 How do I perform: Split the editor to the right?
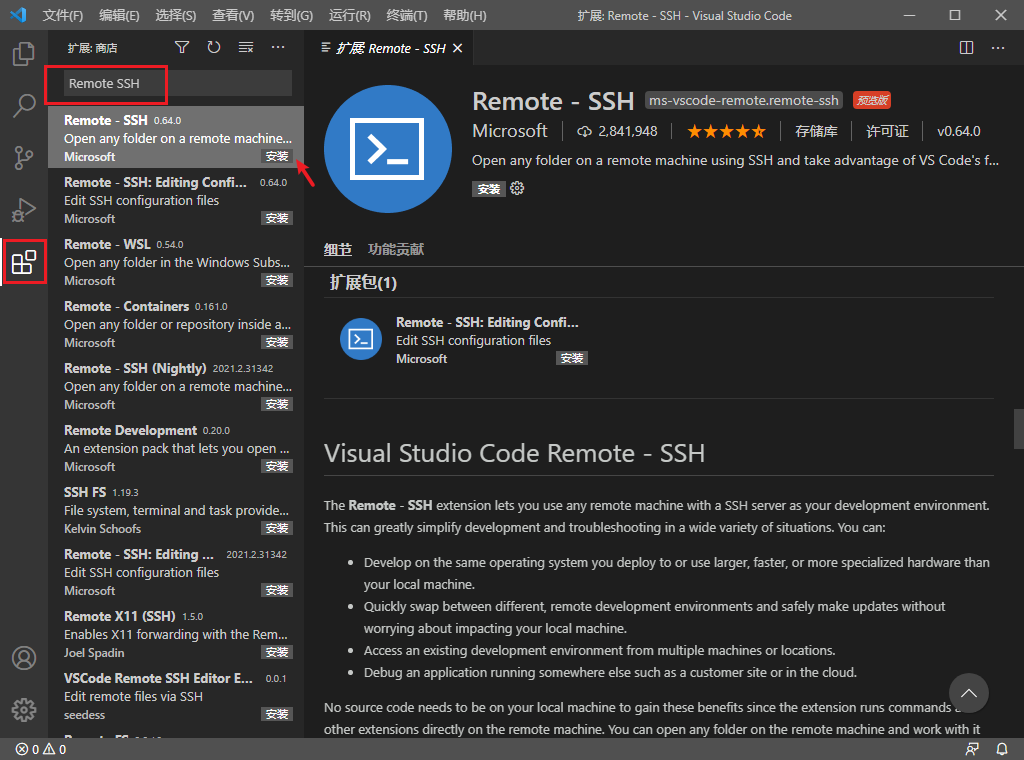tap(966, 48)
